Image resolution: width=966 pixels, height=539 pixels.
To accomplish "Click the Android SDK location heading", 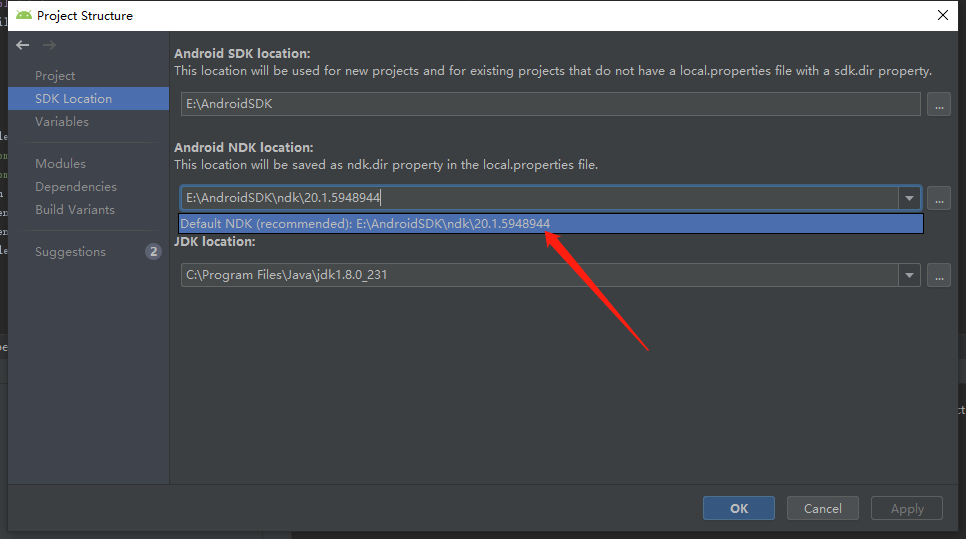I will tap(242, 54).
